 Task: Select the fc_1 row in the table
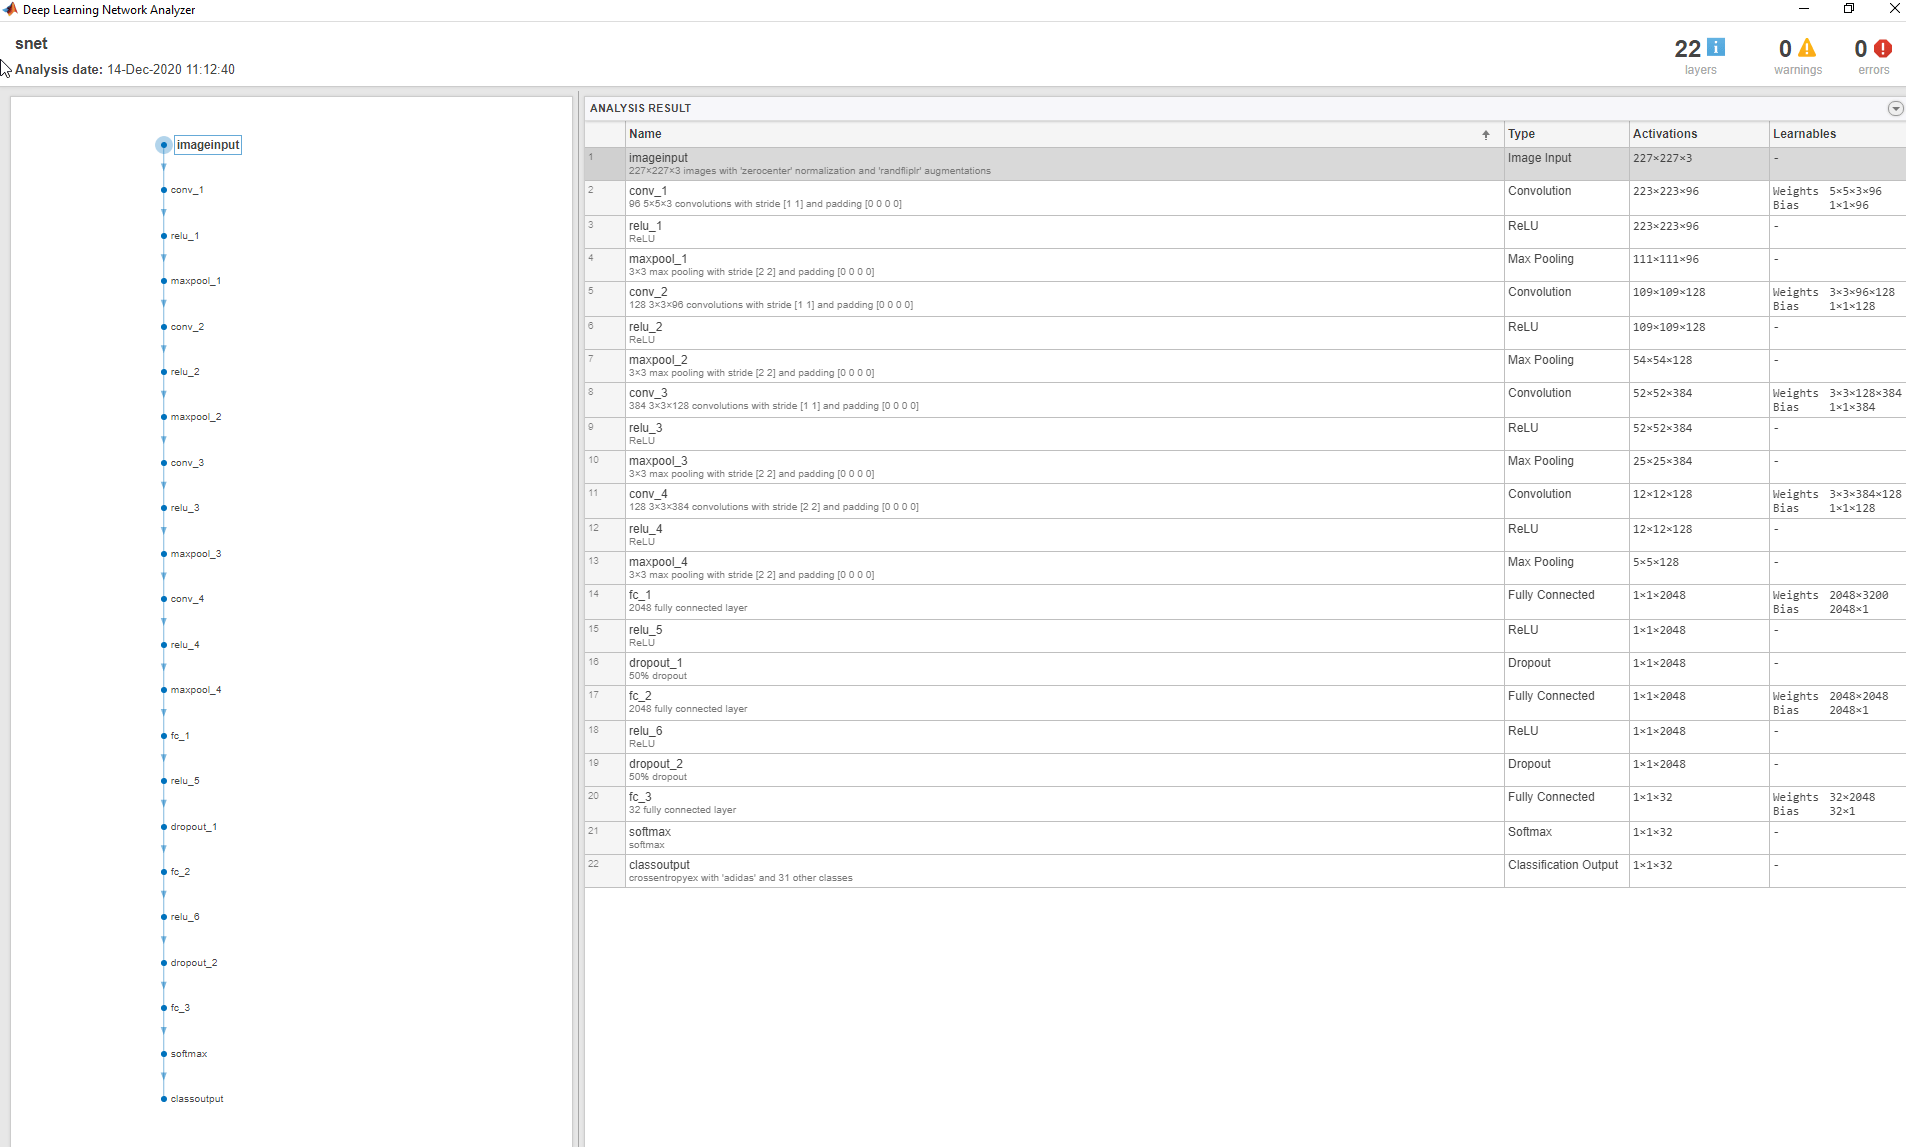pos(1245,602)
